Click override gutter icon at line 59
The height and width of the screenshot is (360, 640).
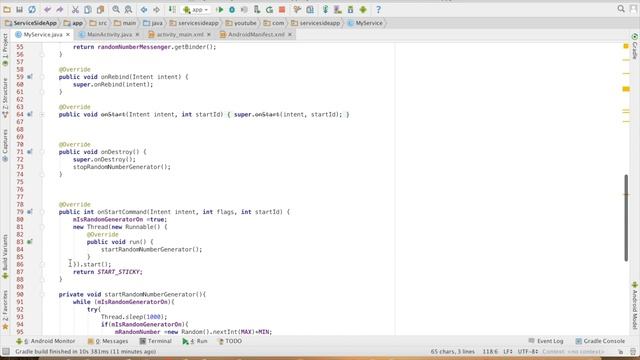tap(30, 77)
